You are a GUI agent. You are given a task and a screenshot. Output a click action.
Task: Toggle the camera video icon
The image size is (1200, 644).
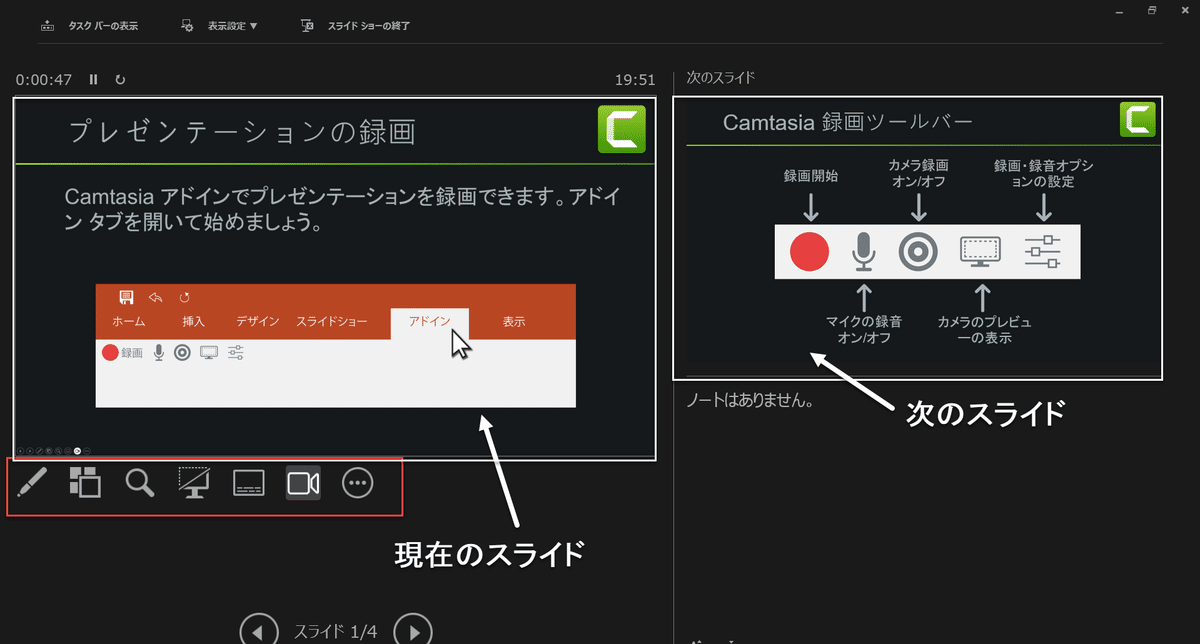(303, 484)
